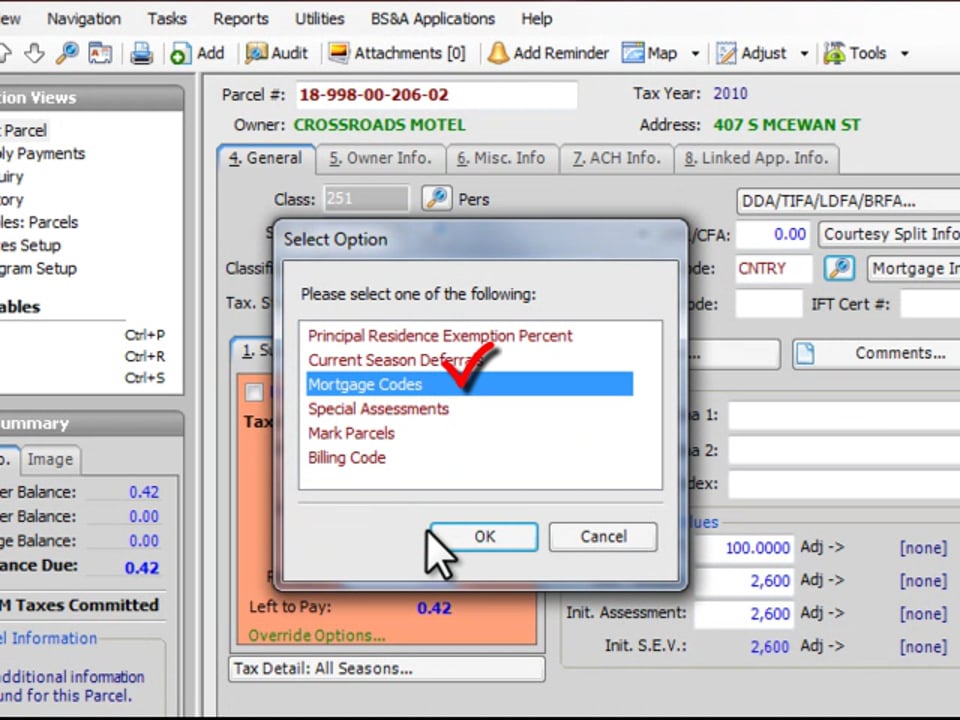The width and height of the screenshot is (960, 720).
Task: Select es Setup in left sidebar
Action: (31, 246)
